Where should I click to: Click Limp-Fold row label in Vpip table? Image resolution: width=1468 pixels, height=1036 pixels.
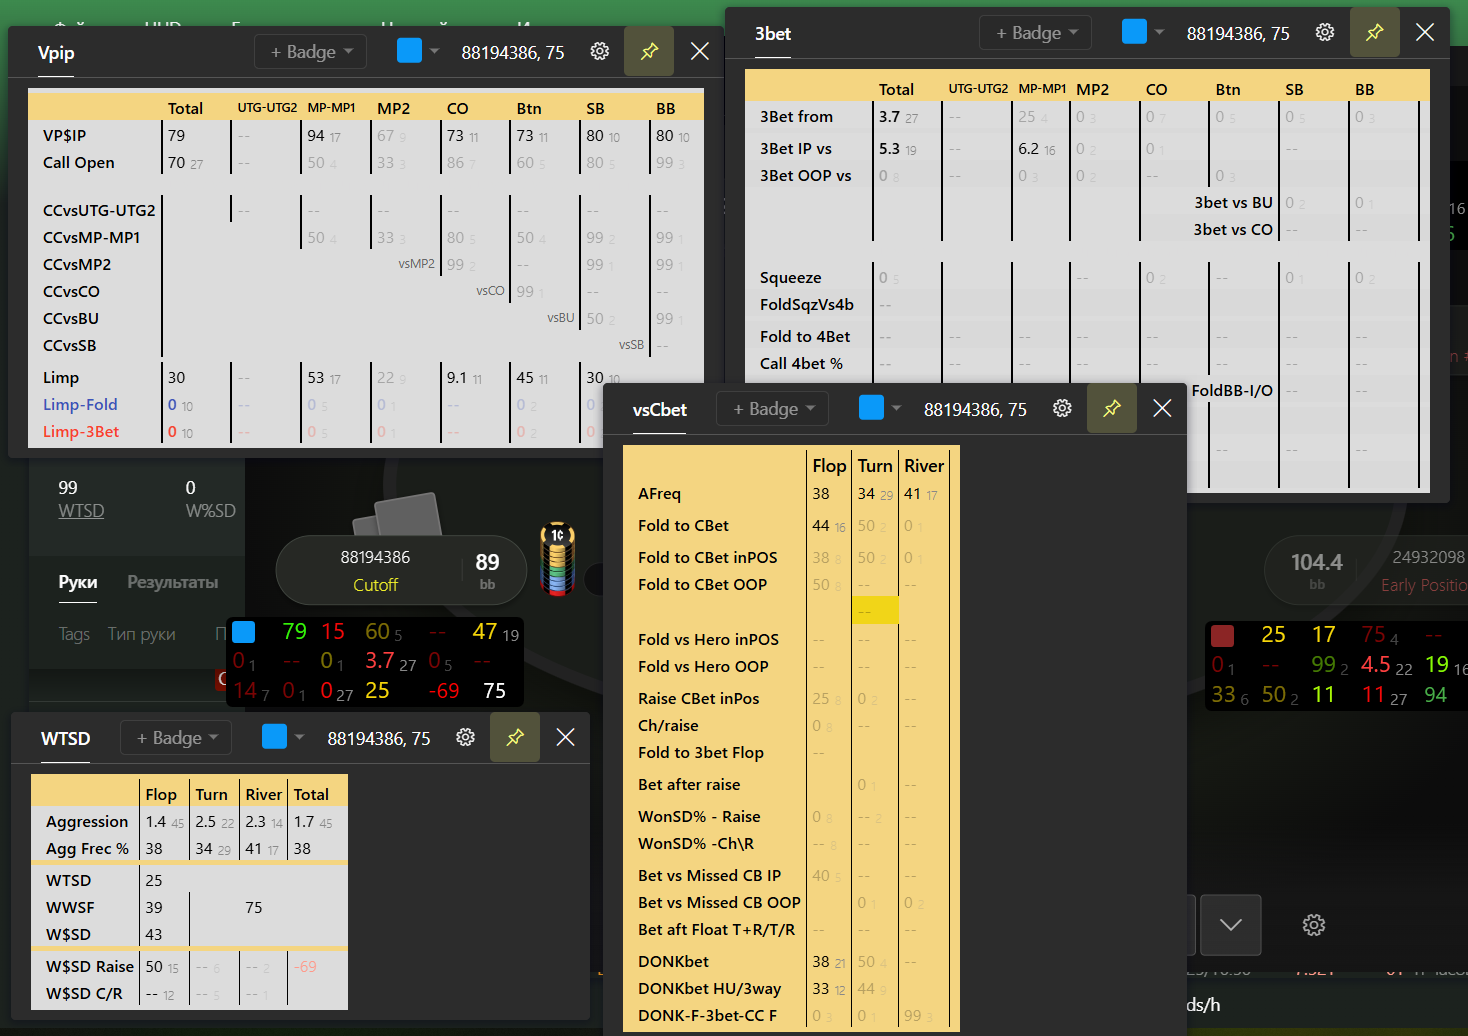[80, 404]
